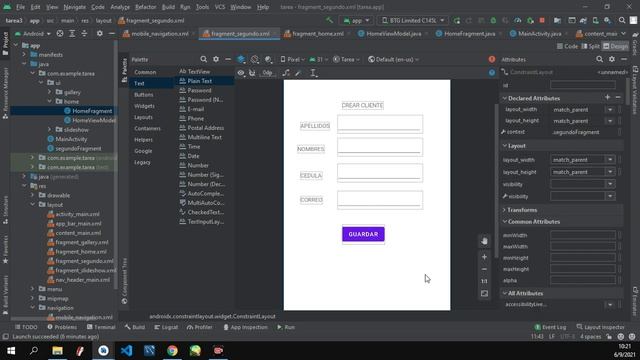Collapse Common Attributes section

pos(505,222)
